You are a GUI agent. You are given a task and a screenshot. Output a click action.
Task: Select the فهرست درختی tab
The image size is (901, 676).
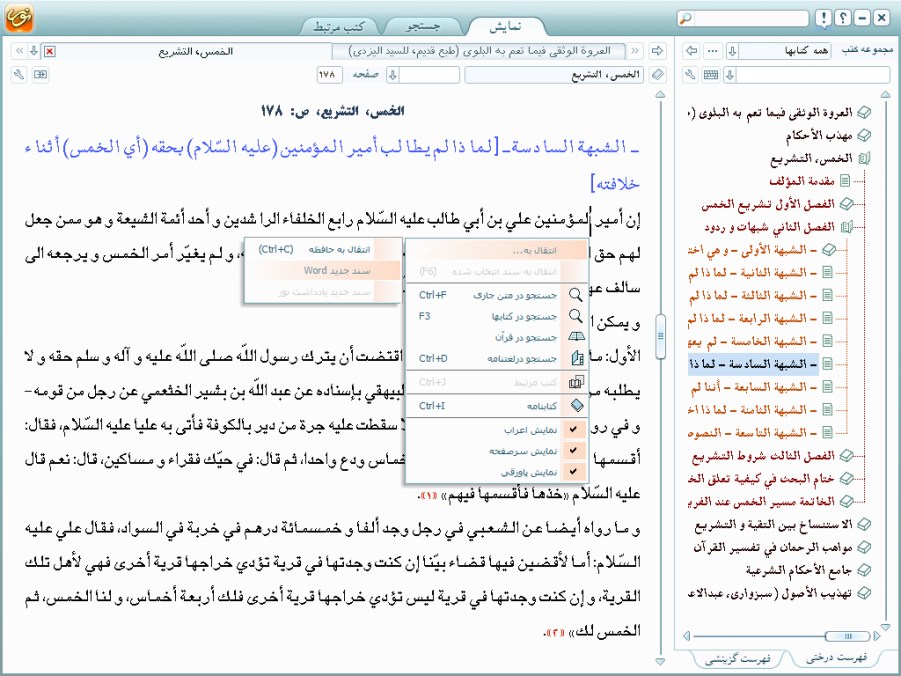point(836,658)
